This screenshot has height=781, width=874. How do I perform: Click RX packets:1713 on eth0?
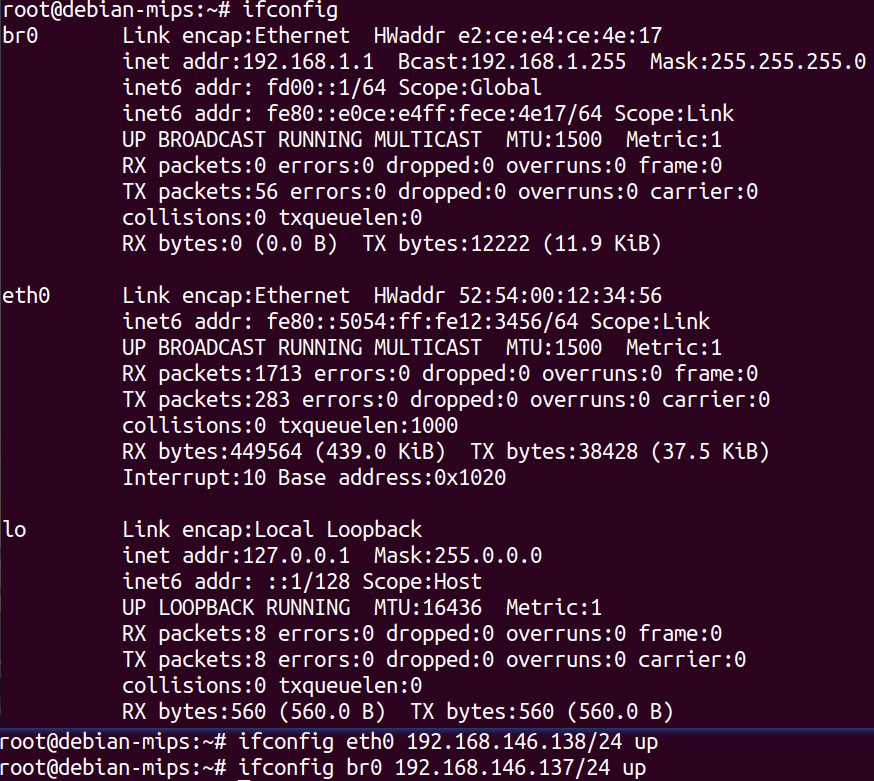[x=212, y=373]
